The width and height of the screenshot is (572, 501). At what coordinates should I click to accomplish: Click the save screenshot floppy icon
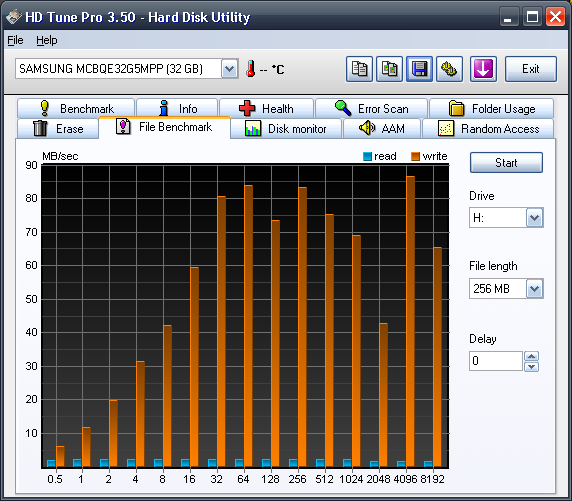pyautogui.click(x=420, y=69)
